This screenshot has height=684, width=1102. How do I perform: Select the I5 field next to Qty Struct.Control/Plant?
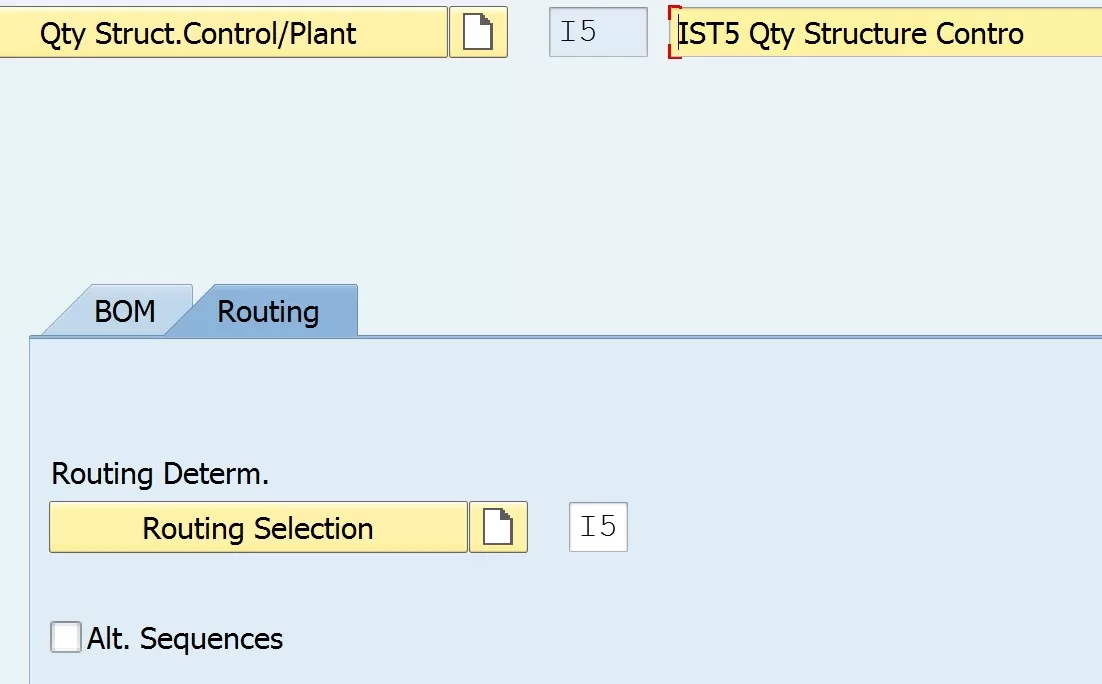click(598, 32)
